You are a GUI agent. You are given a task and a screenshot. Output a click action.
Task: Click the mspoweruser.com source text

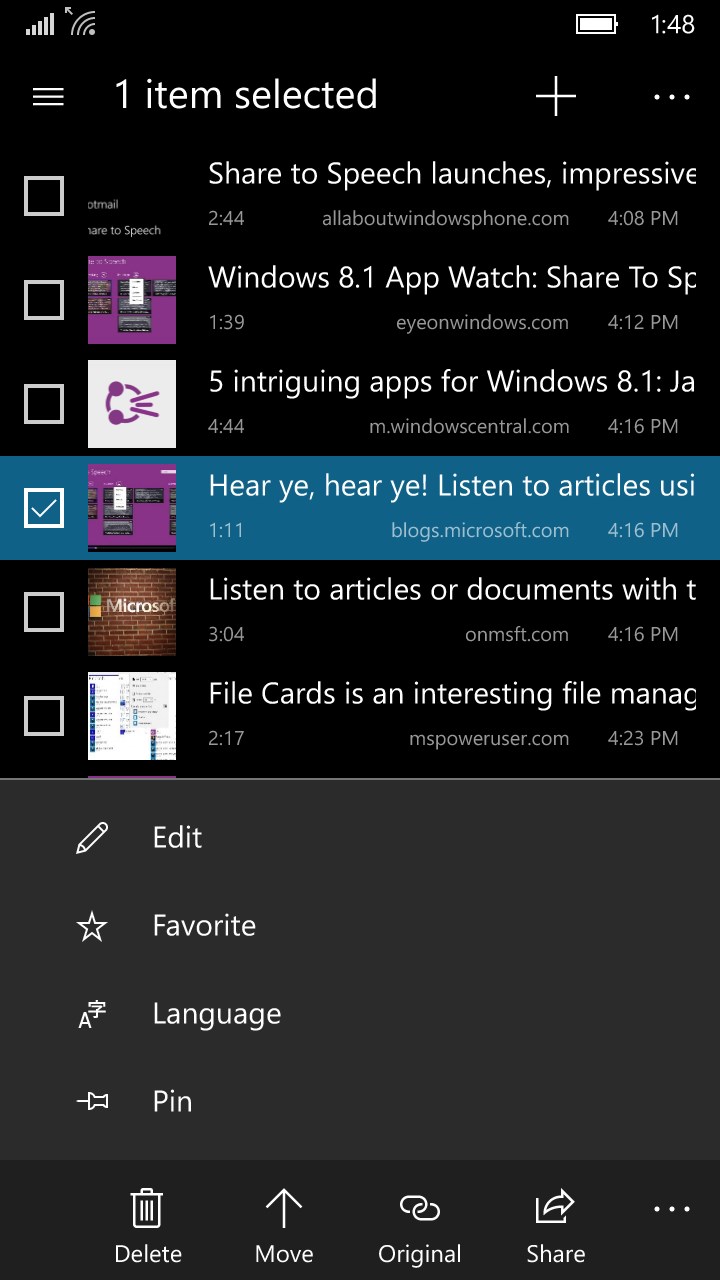point(489,739)
